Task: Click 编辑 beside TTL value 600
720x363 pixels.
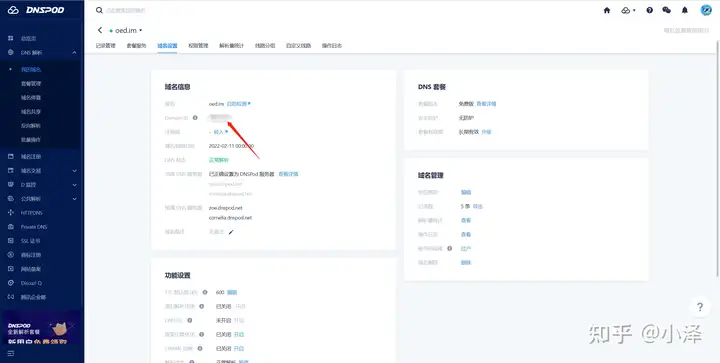Action: pos(232,292)
